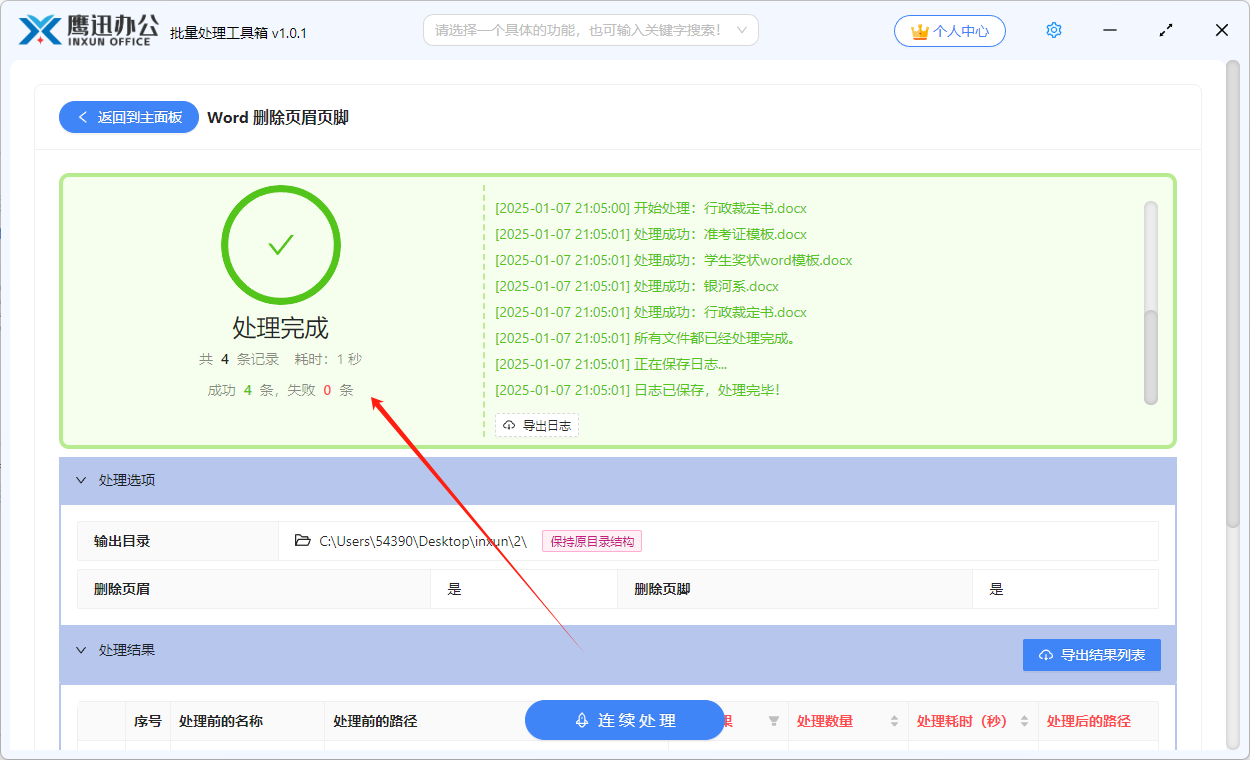Viewport: 1250px width, 760px height.
Task: Open the 个人中心 personal center
Action: [950, 31]
